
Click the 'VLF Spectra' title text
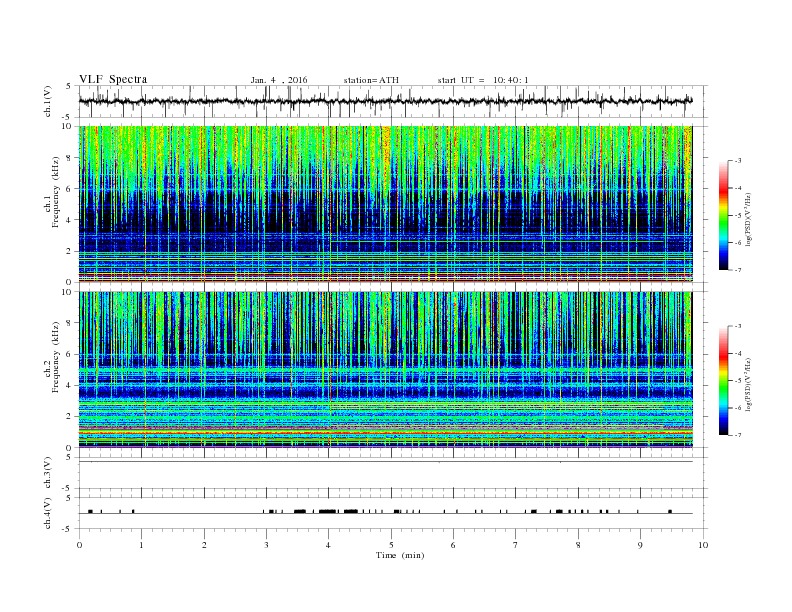pyautogui.click(x=113, y=79)
